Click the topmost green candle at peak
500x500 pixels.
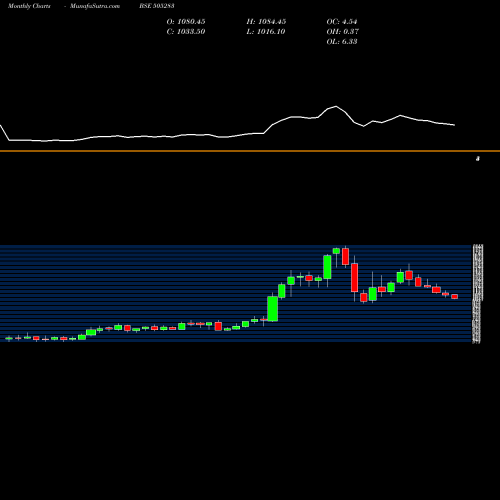(x=336, y=251)
